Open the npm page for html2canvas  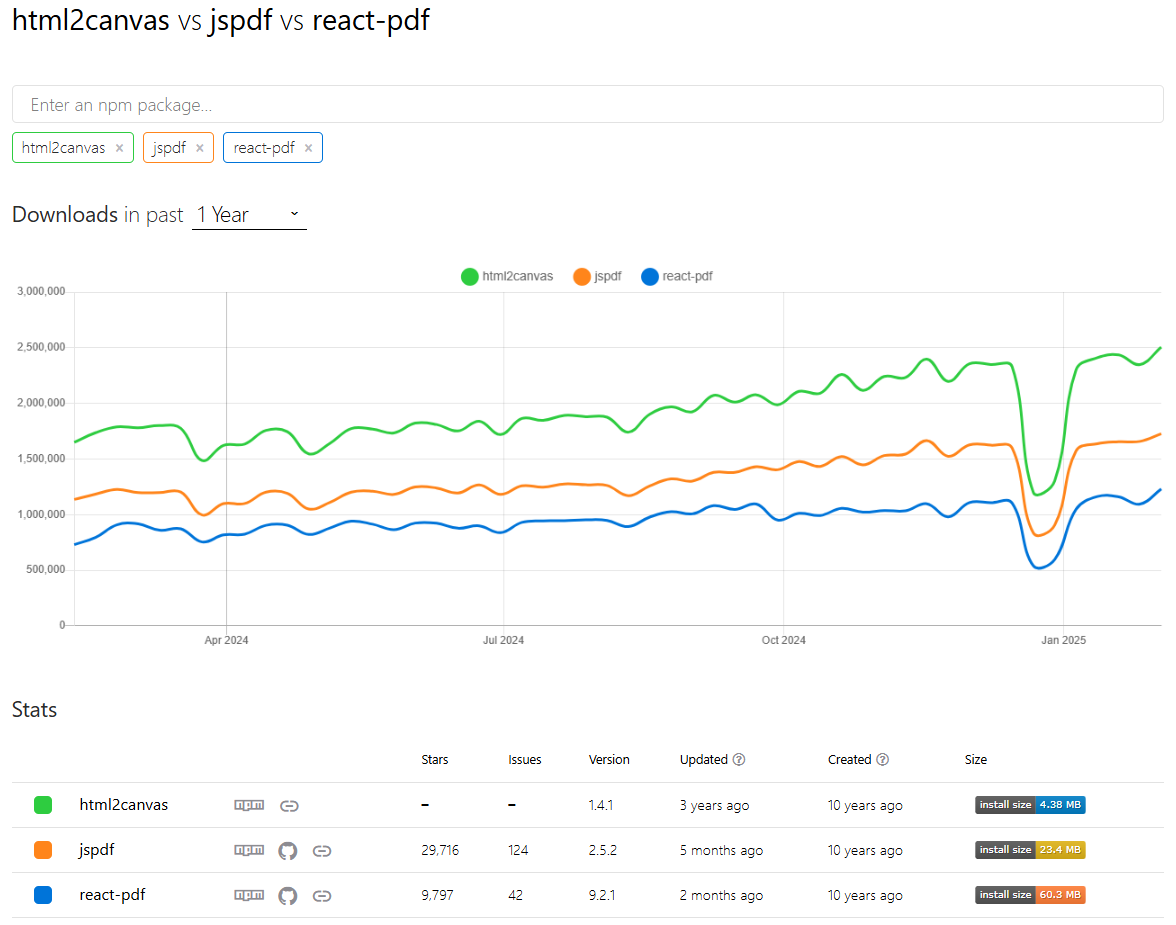(x=248, y=804)
